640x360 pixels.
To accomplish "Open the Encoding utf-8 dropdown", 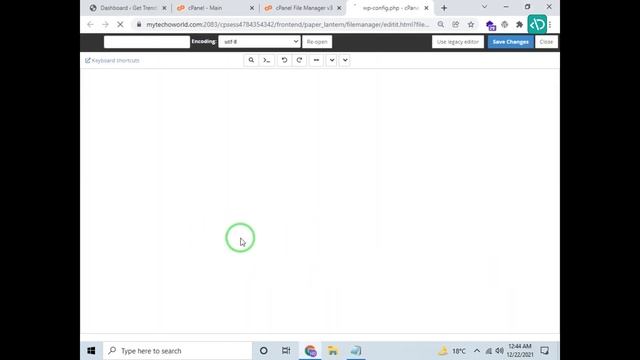I will [x=260, y=42].
